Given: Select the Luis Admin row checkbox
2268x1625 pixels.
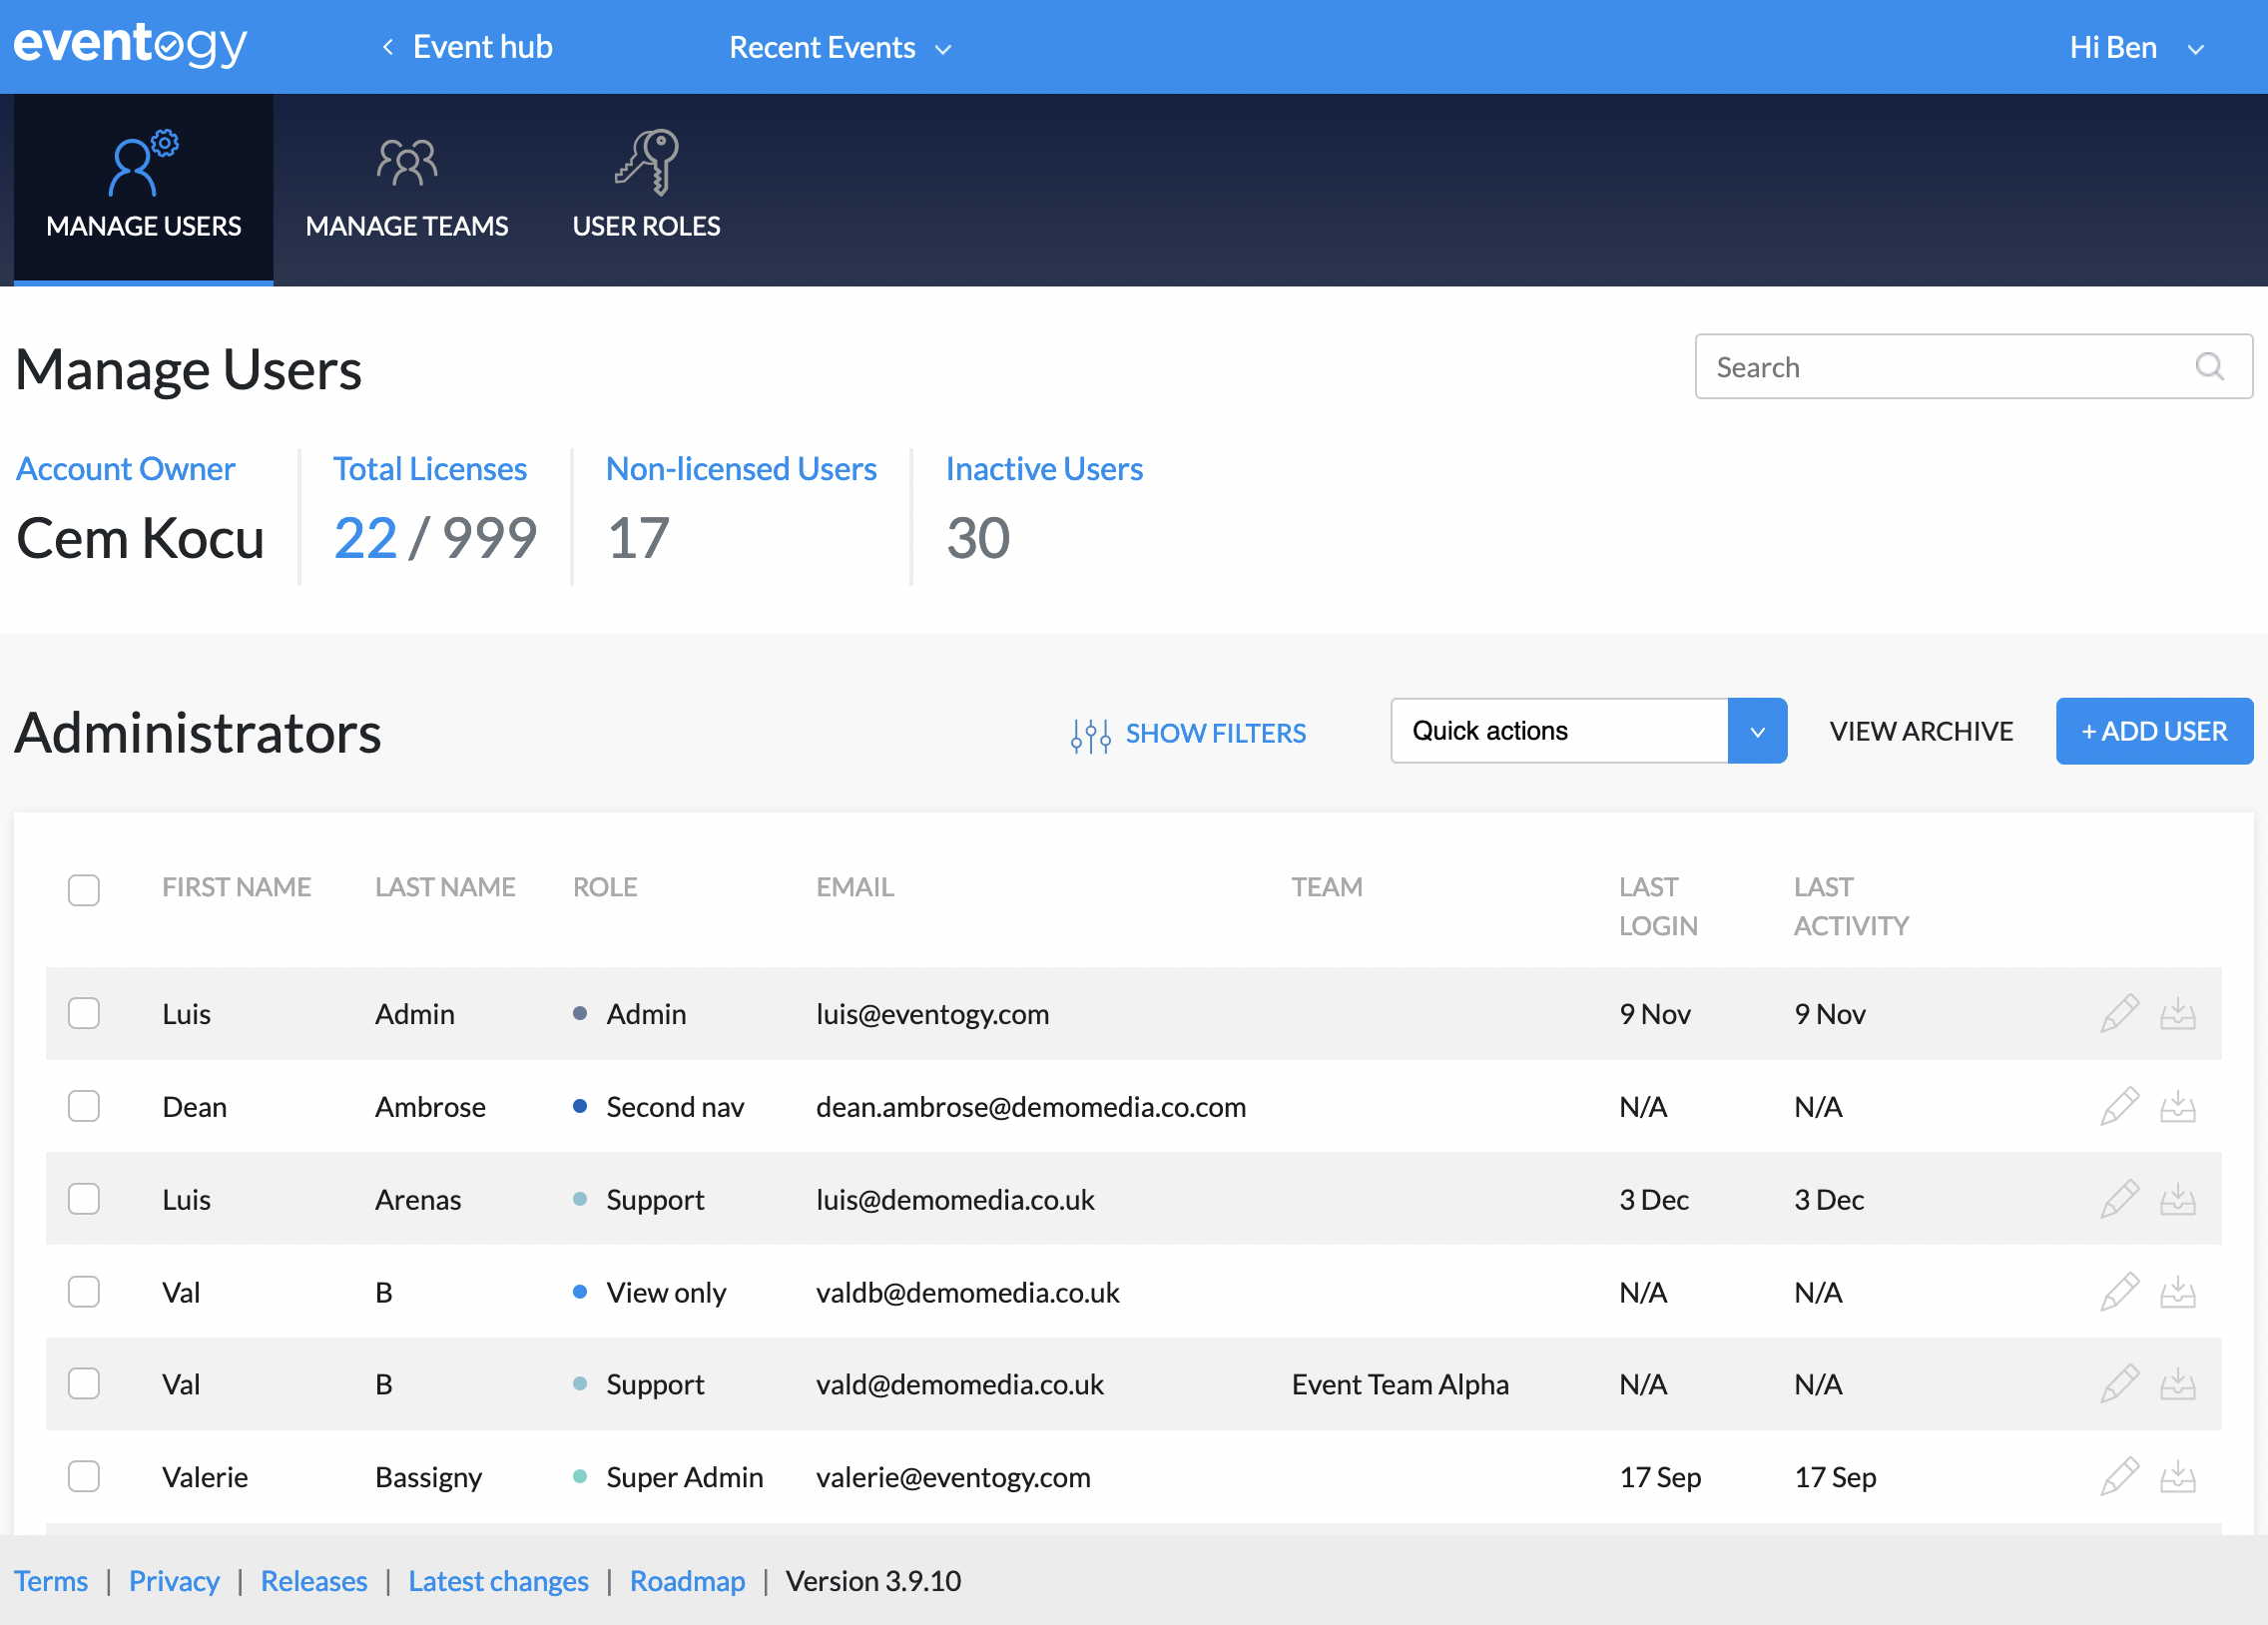Looking at the screenshot, I should pyautogui.click(x=84, y=1013).
